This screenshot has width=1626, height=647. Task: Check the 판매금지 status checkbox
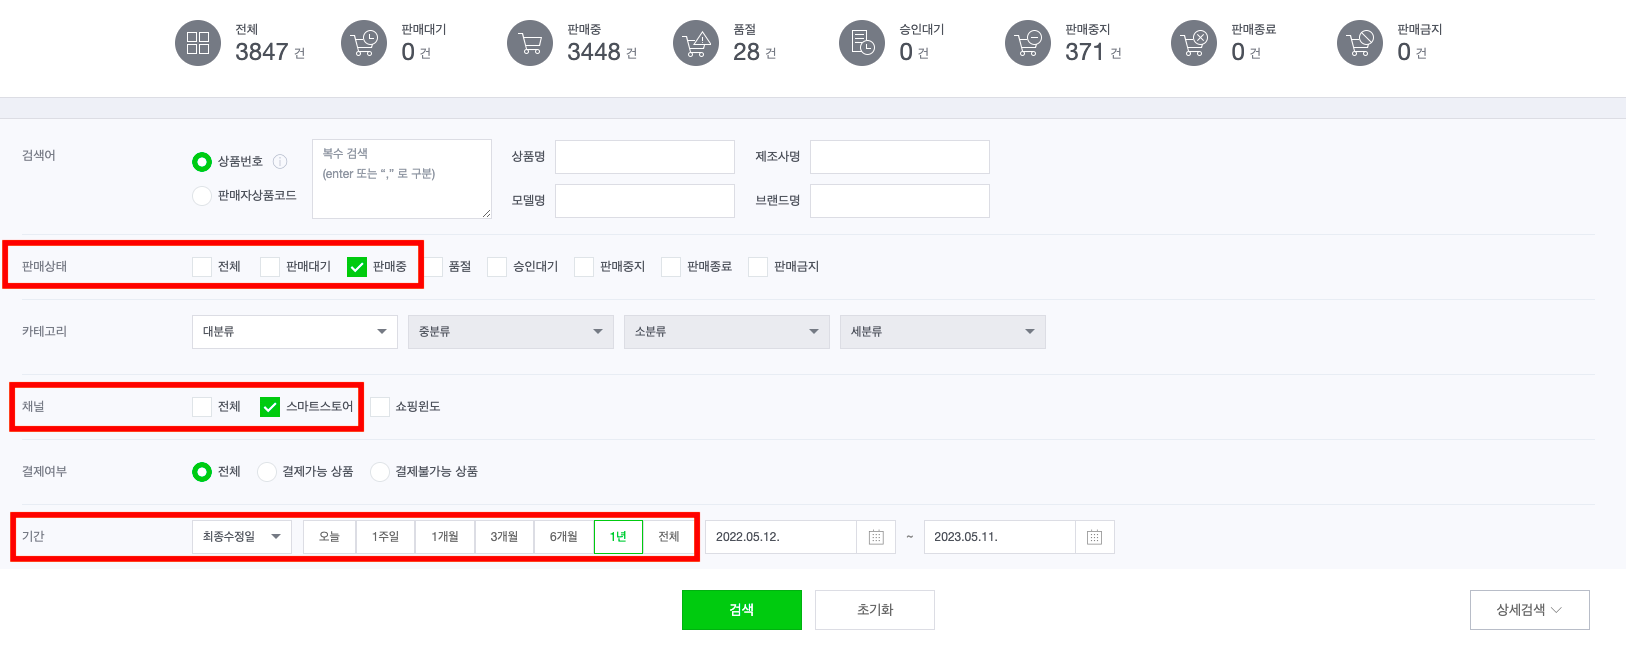[758, 267]
